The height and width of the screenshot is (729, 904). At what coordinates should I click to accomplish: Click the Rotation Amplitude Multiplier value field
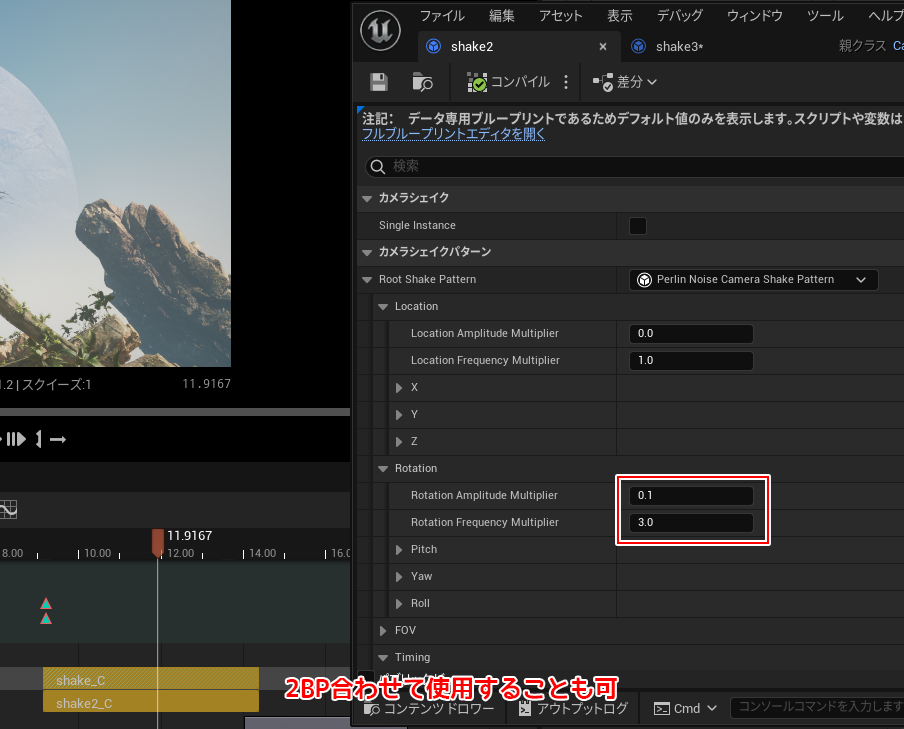tap(691, 496)
